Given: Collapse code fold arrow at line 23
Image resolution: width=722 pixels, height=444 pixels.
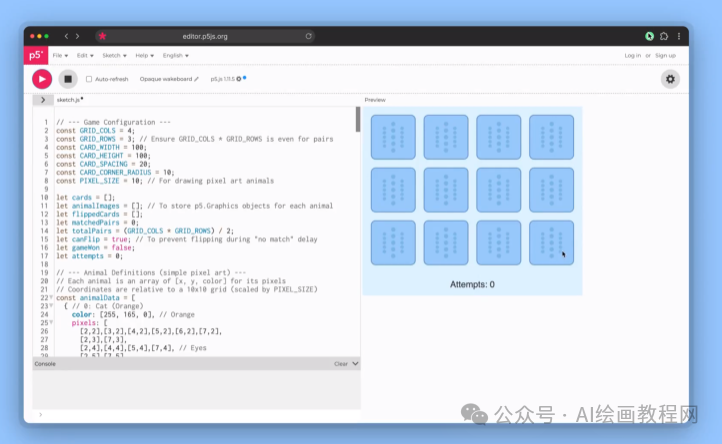Looking at the screenshot, I should click(51, 306).
